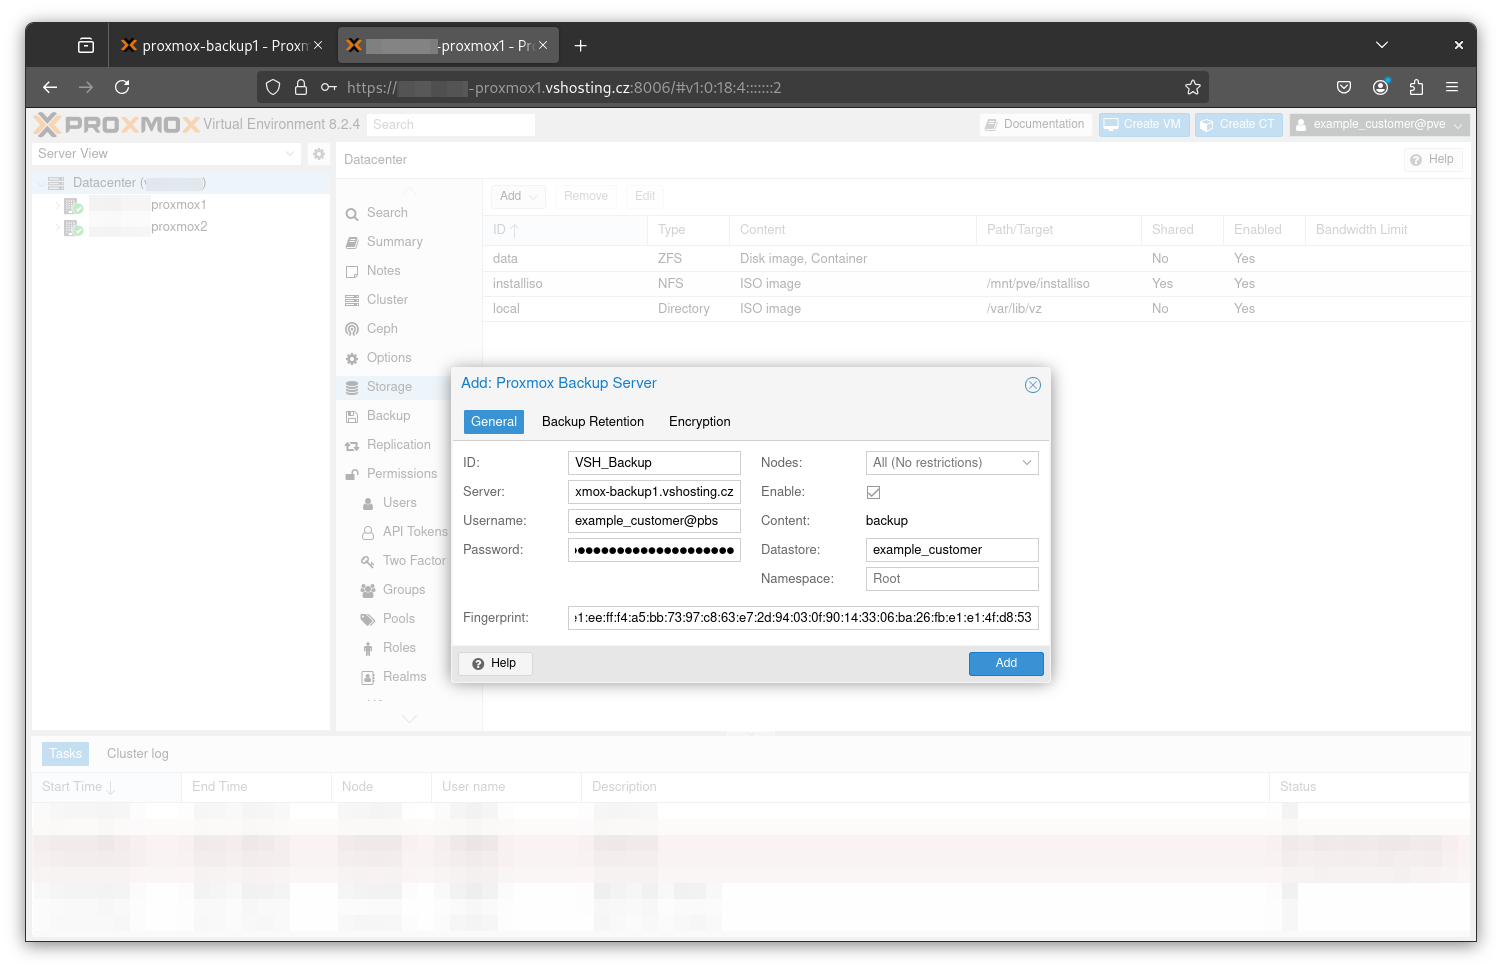Reload the page with the browser refresh icon
The width and height of the screenshot is (1502, 970).
122,87
